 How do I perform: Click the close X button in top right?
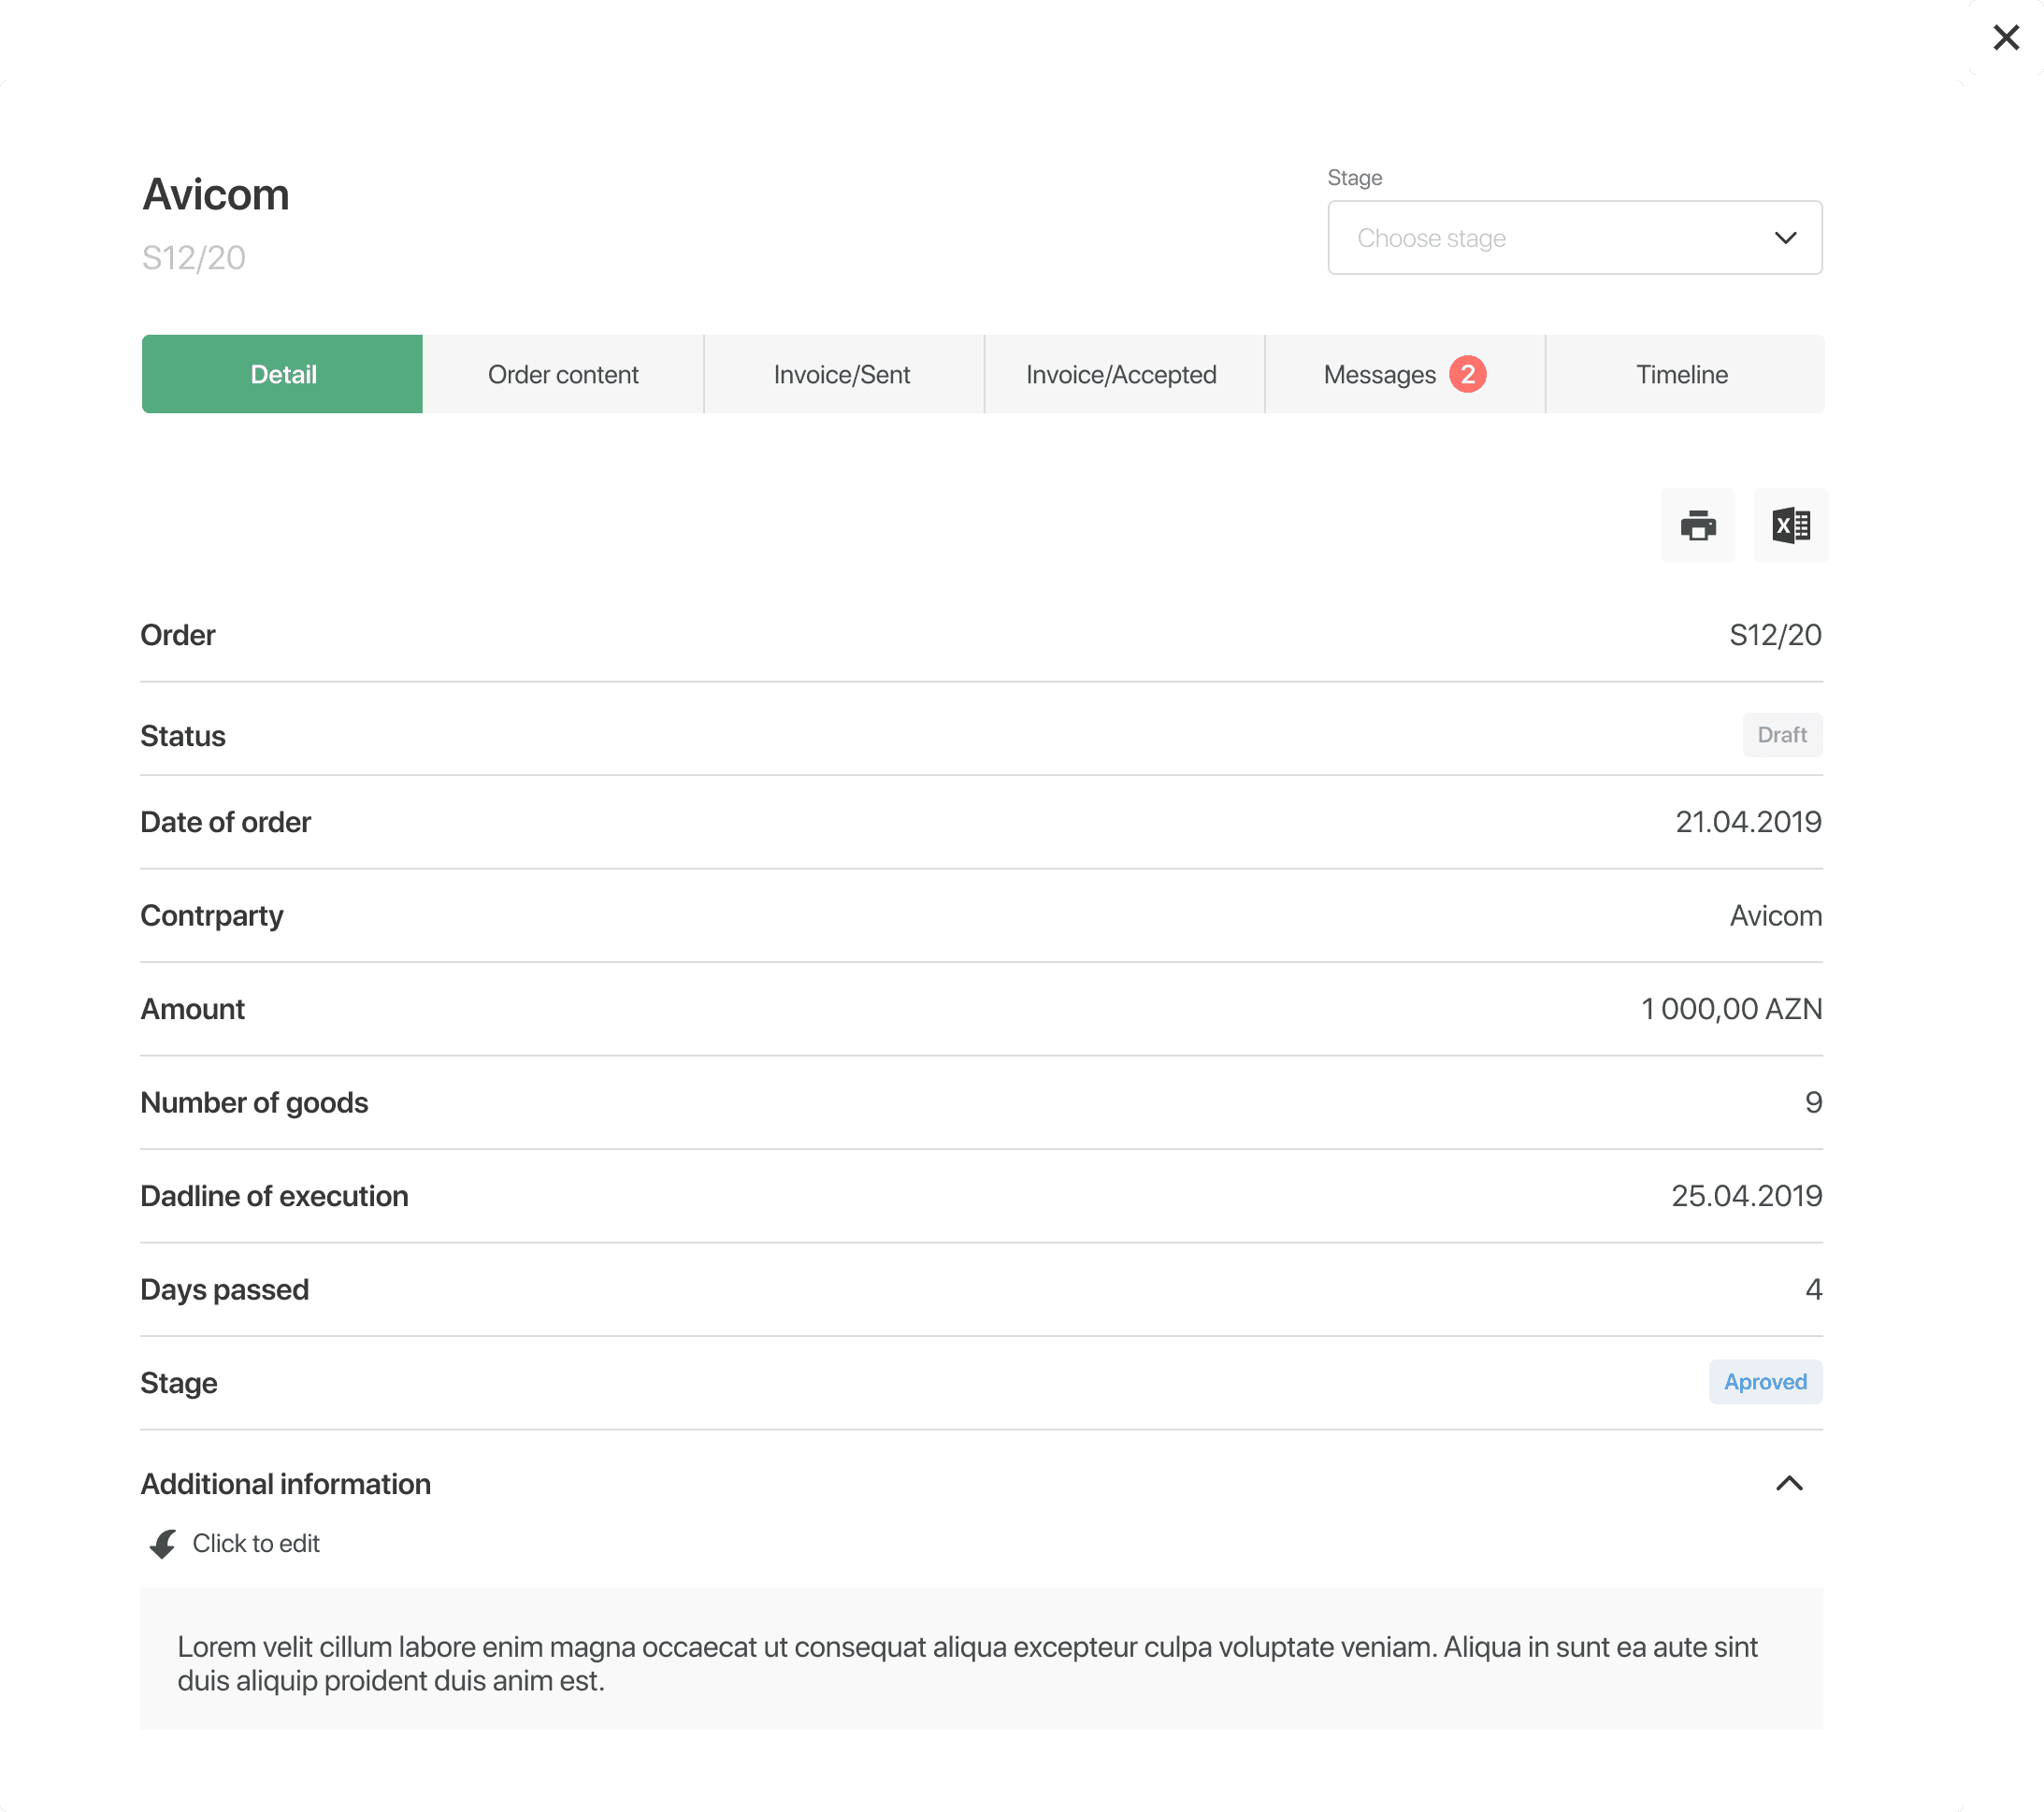pos(2008,36)
